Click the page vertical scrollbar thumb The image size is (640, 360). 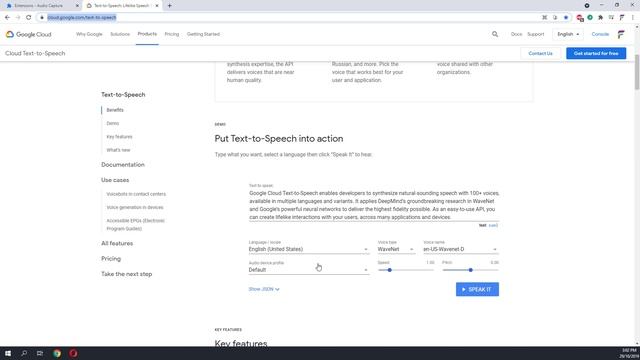[x=637, y=72]
